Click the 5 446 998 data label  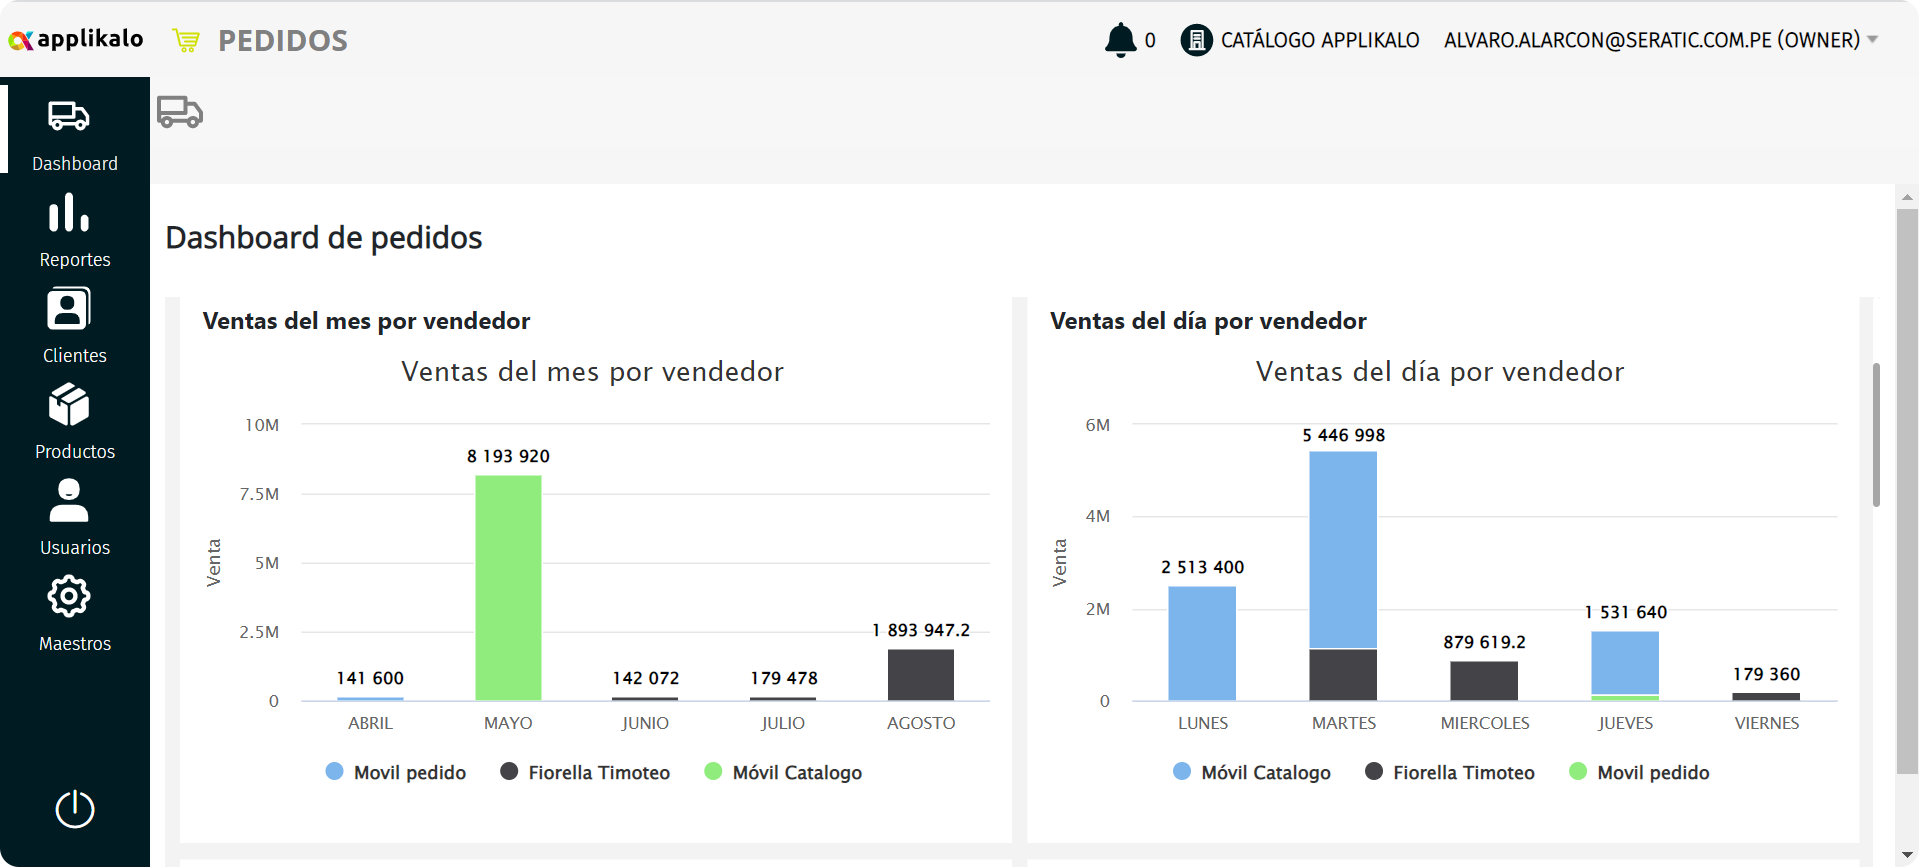[x=1343, y=435]
